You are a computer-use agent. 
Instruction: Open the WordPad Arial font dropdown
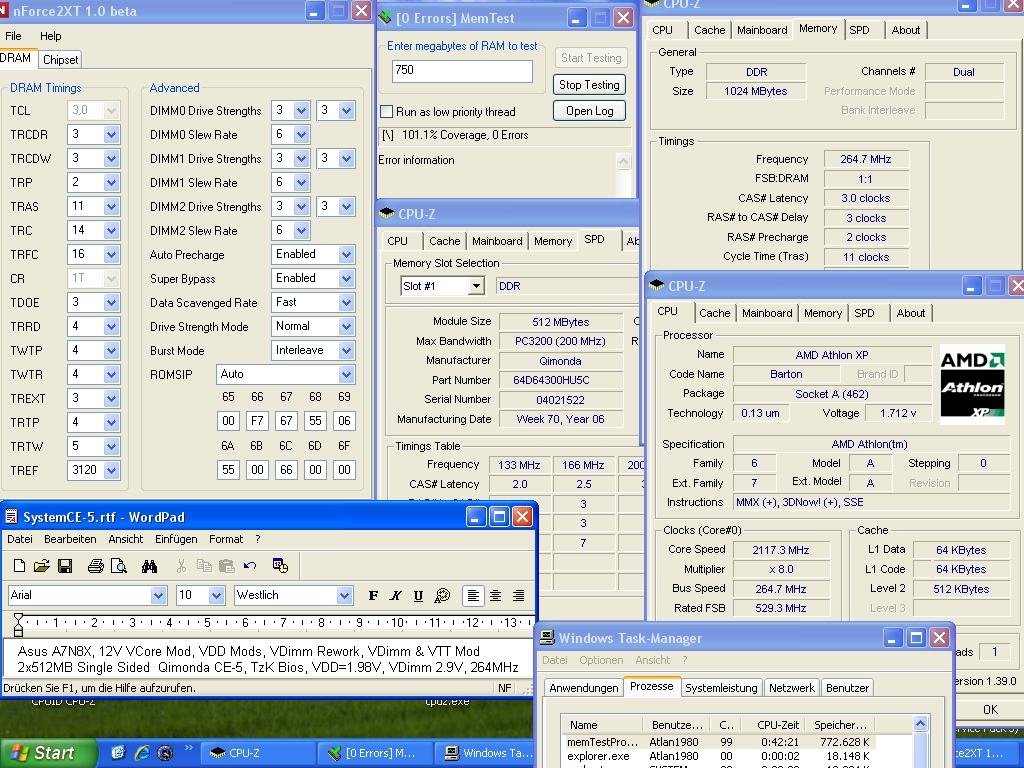[158, 595]
